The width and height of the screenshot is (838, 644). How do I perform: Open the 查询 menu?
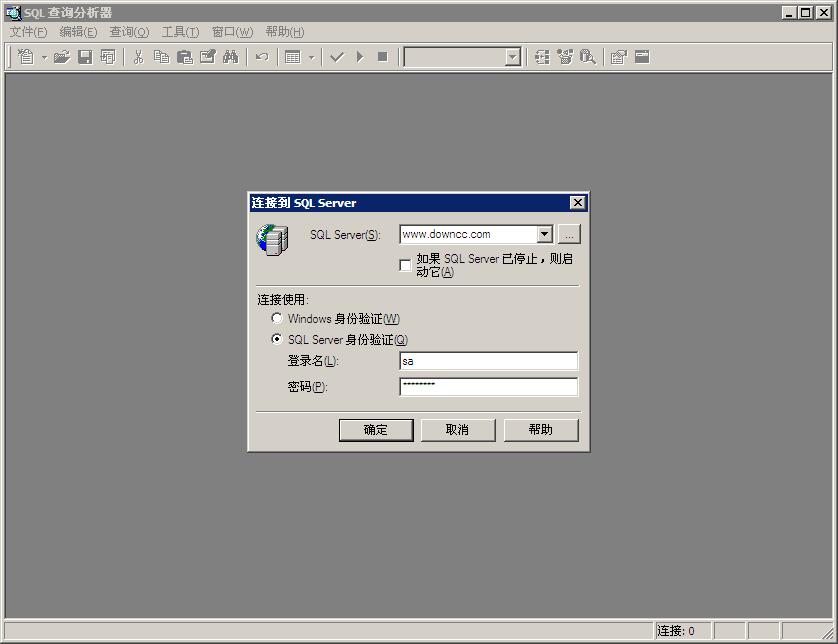tap(127, 31)
